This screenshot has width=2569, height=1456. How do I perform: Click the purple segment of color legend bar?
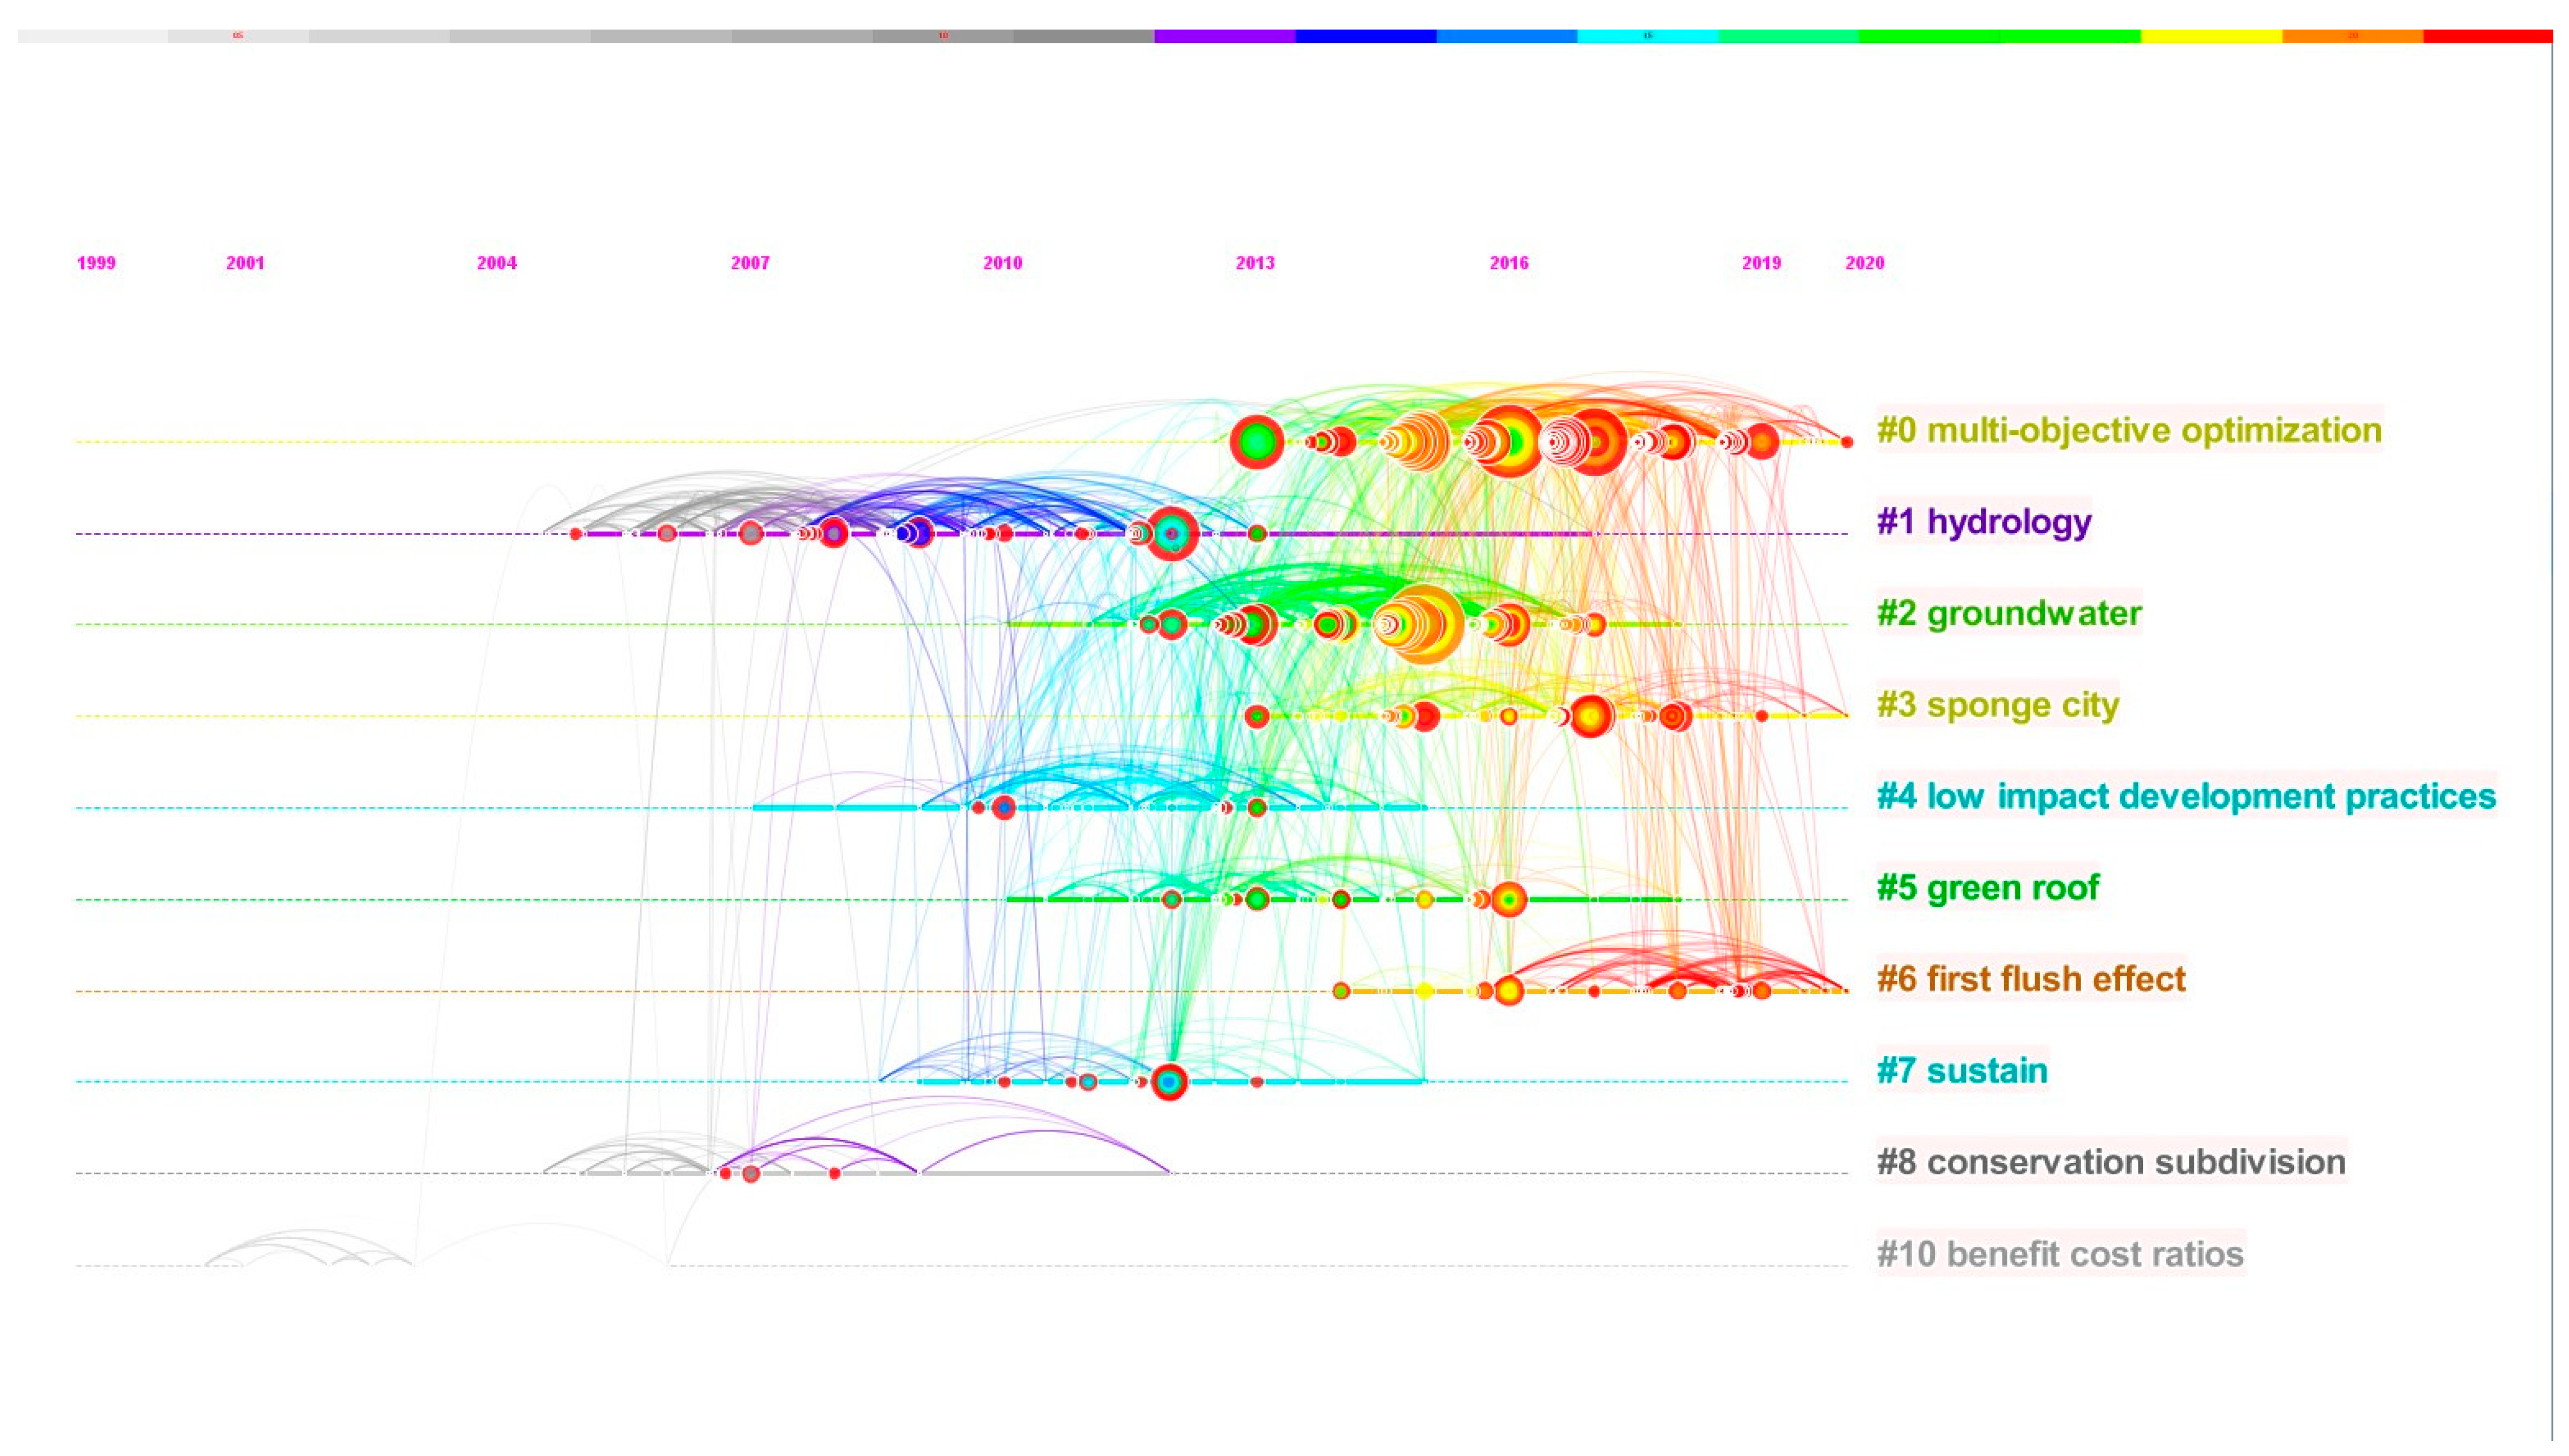click(1224, 36)
